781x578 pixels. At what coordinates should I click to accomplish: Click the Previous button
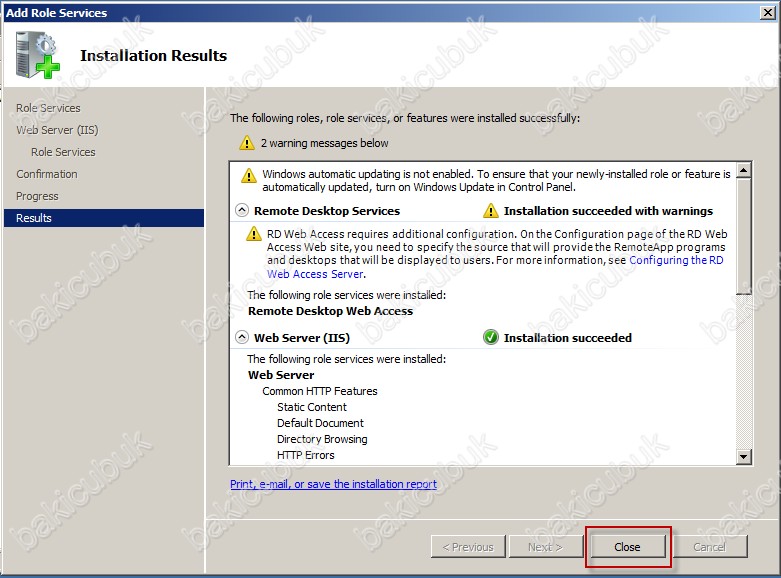point(468,547)
